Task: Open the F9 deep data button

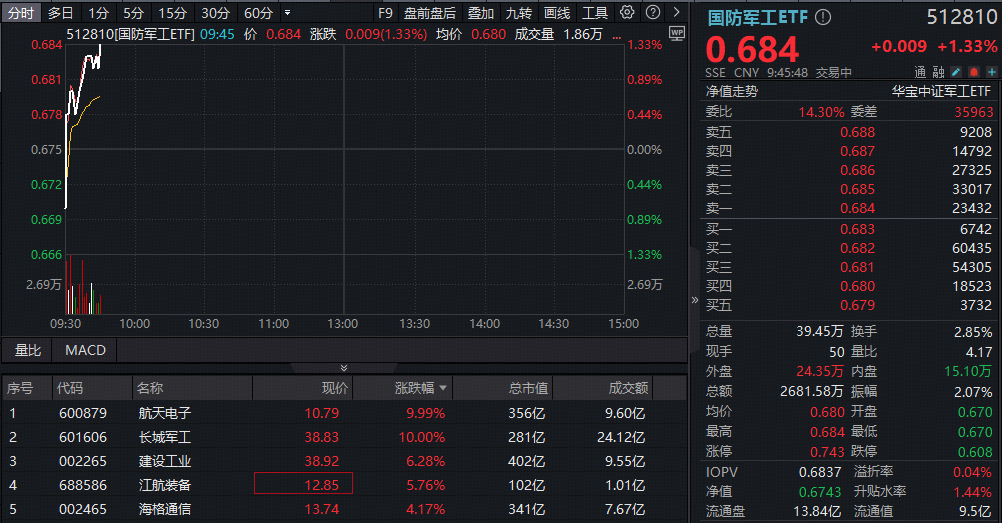Action: (x=385, y=13)
